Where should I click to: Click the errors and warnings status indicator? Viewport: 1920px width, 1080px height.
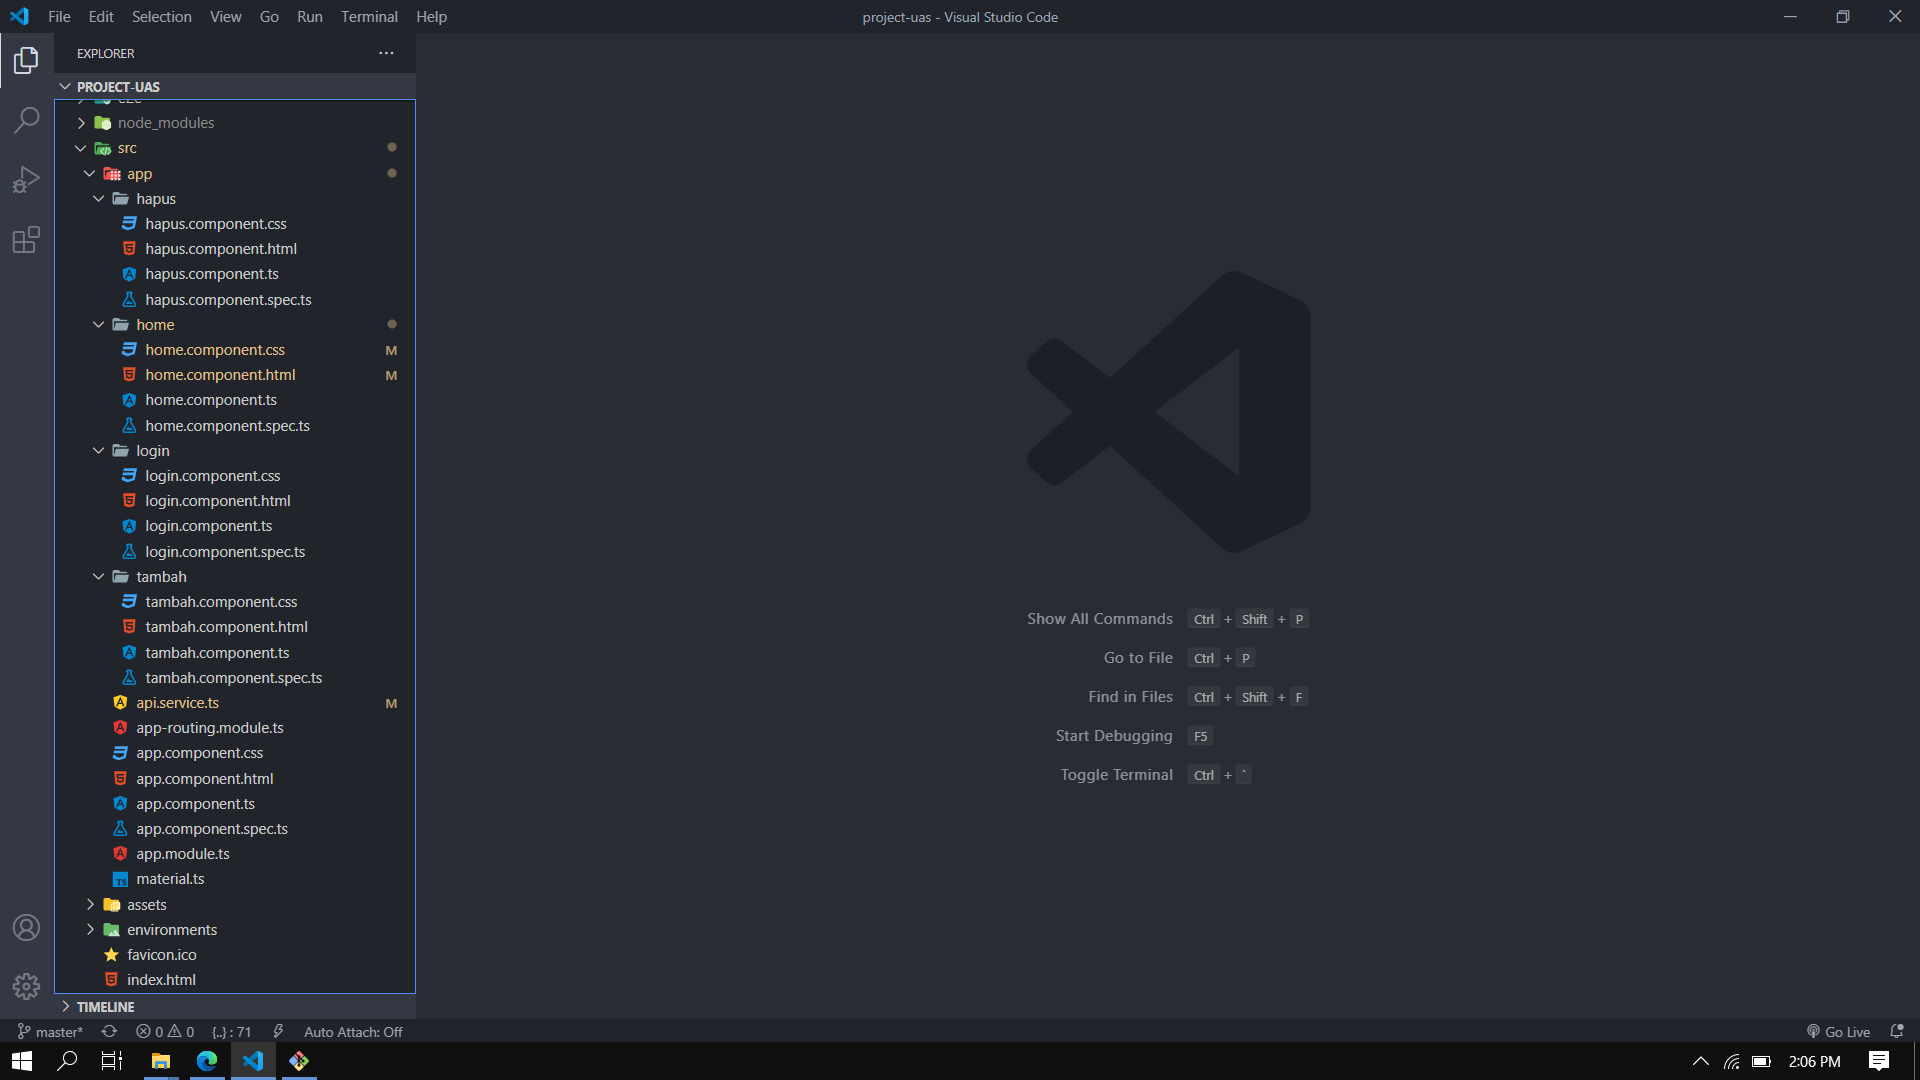click(x=166, y=1031)
